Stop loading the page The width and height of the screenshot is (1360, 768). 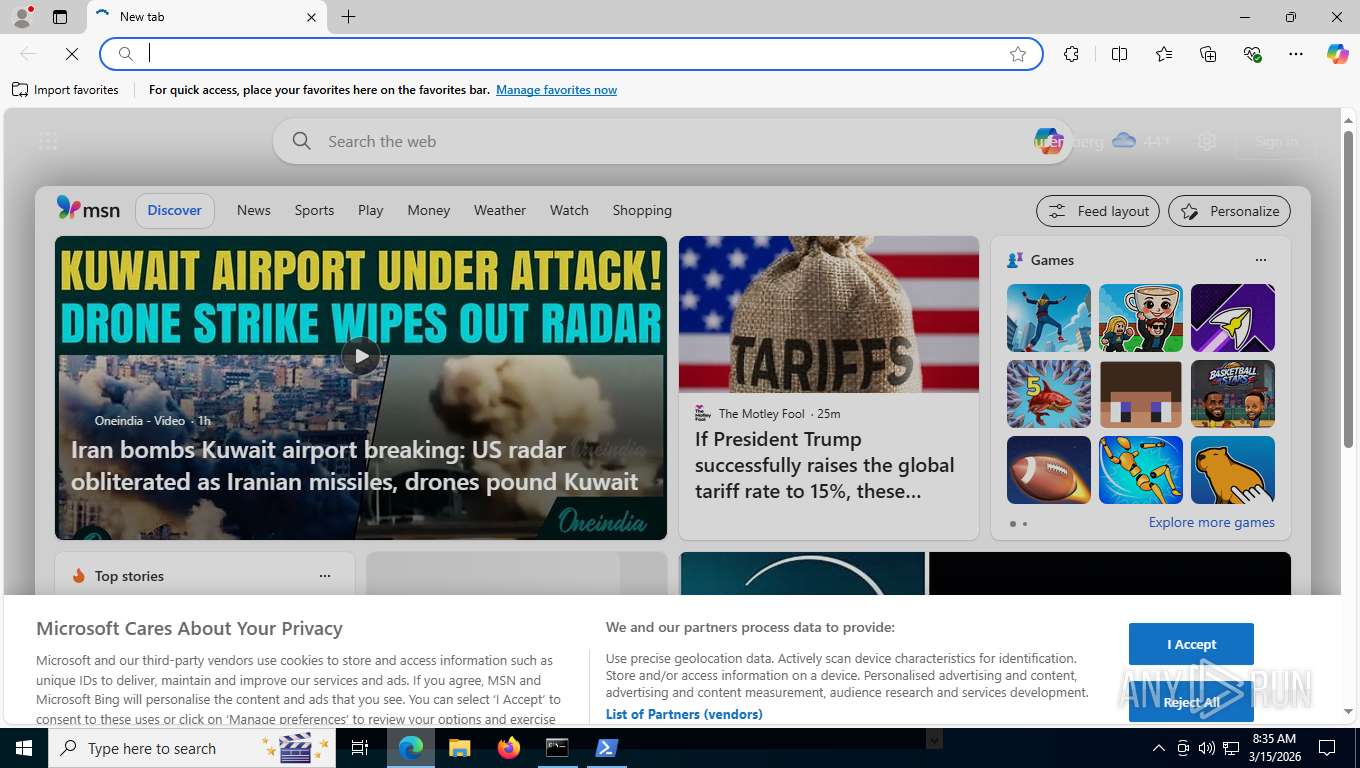pos(72,54)
